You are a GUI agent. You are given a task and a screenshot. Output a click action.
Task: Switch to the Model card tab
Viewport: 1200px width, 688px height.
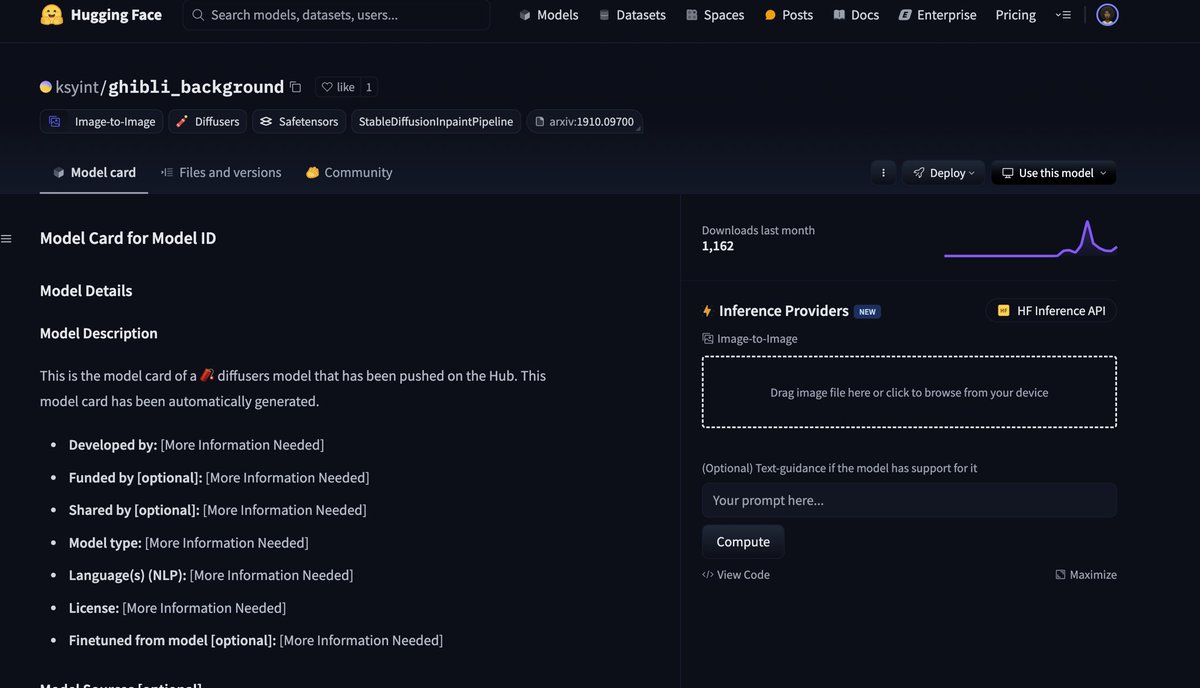pyautogui.click(x=94, y=172)
